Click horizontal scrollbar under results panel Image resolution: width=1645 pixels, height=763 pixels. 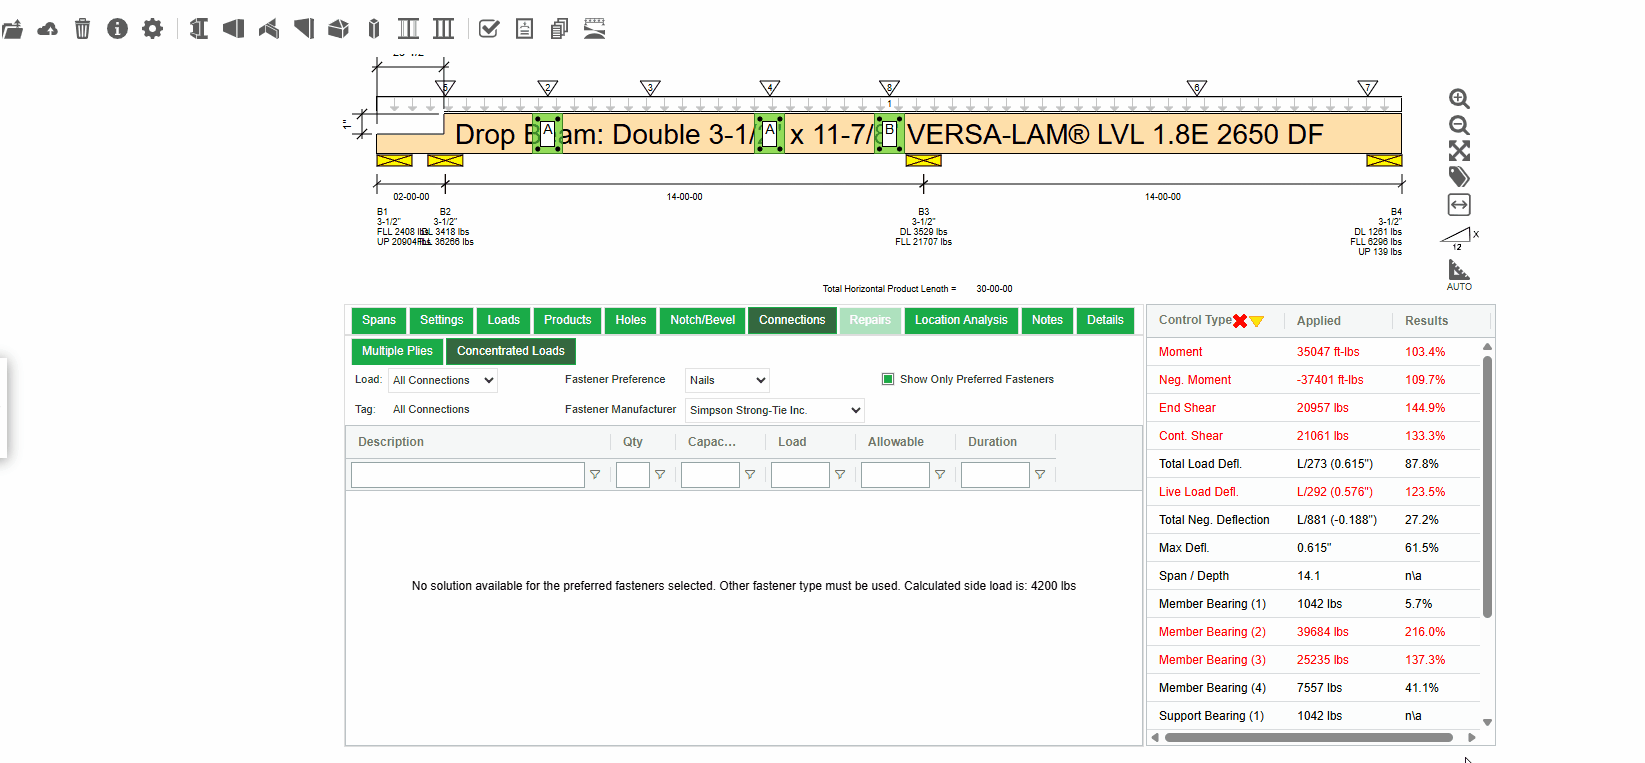[1308, 738]
